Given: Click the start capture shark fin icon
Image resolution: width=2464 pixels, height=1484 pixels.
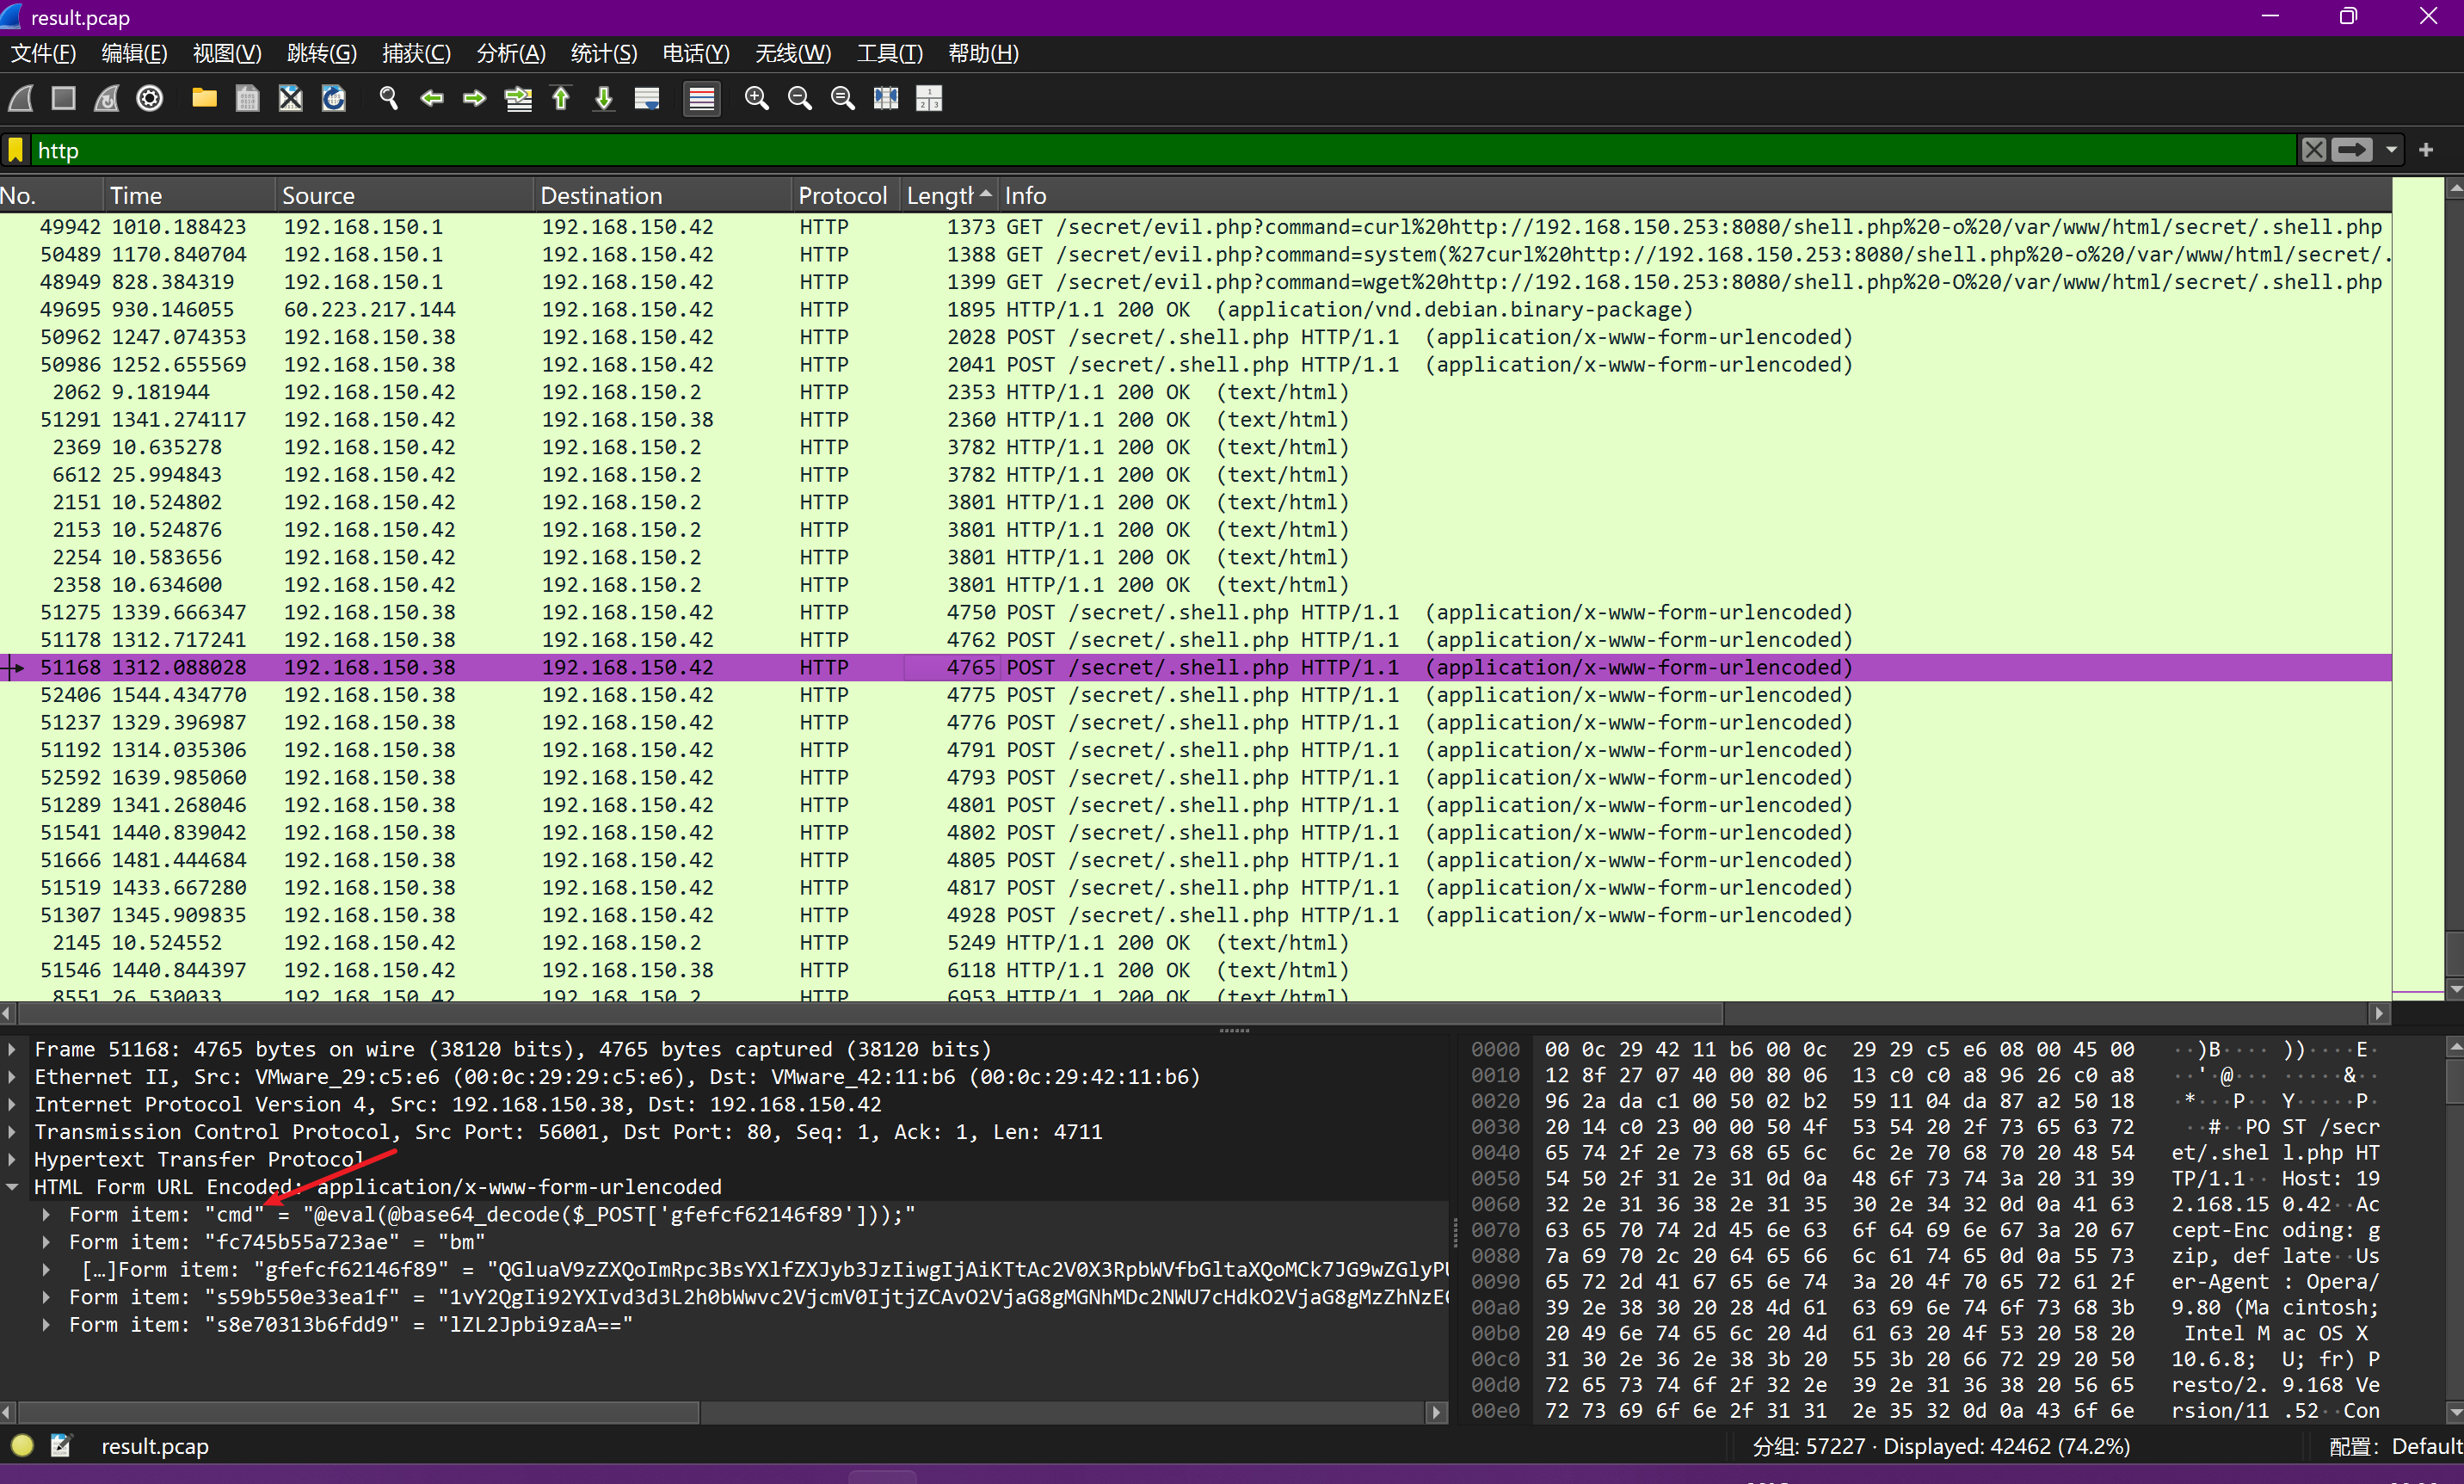Looking at the screenshot, I should tap(21, 98).
